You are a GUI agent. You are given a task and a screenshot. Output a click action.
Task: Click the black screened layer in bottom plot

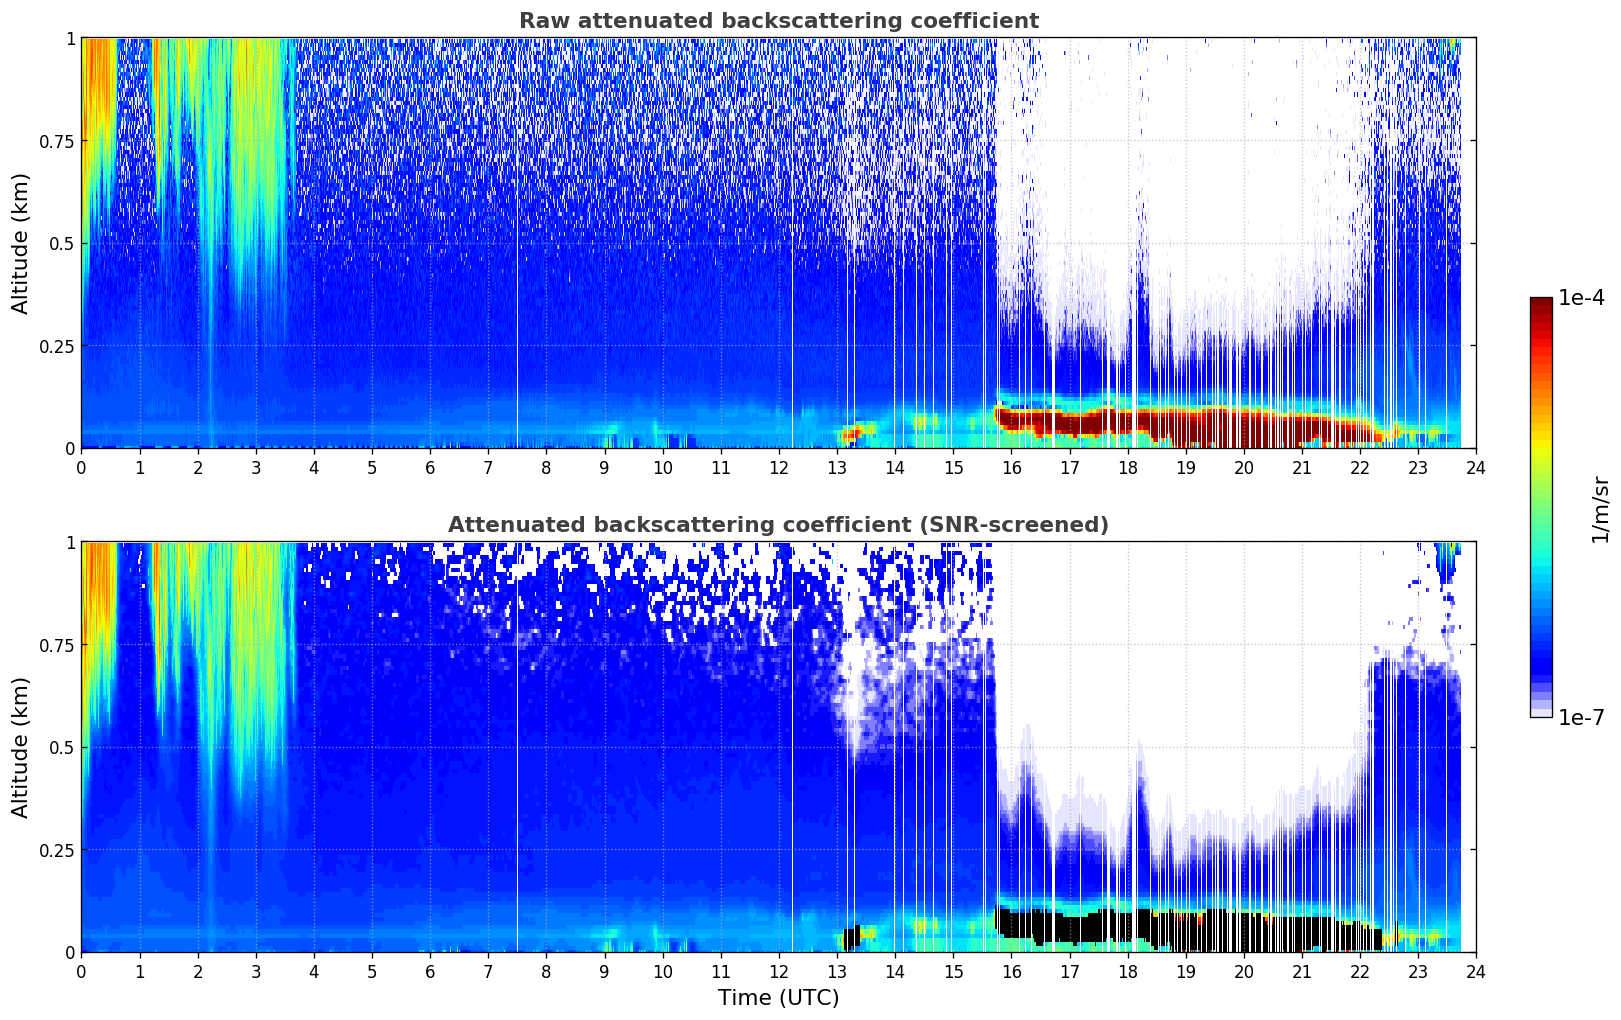pos(1200,930)
